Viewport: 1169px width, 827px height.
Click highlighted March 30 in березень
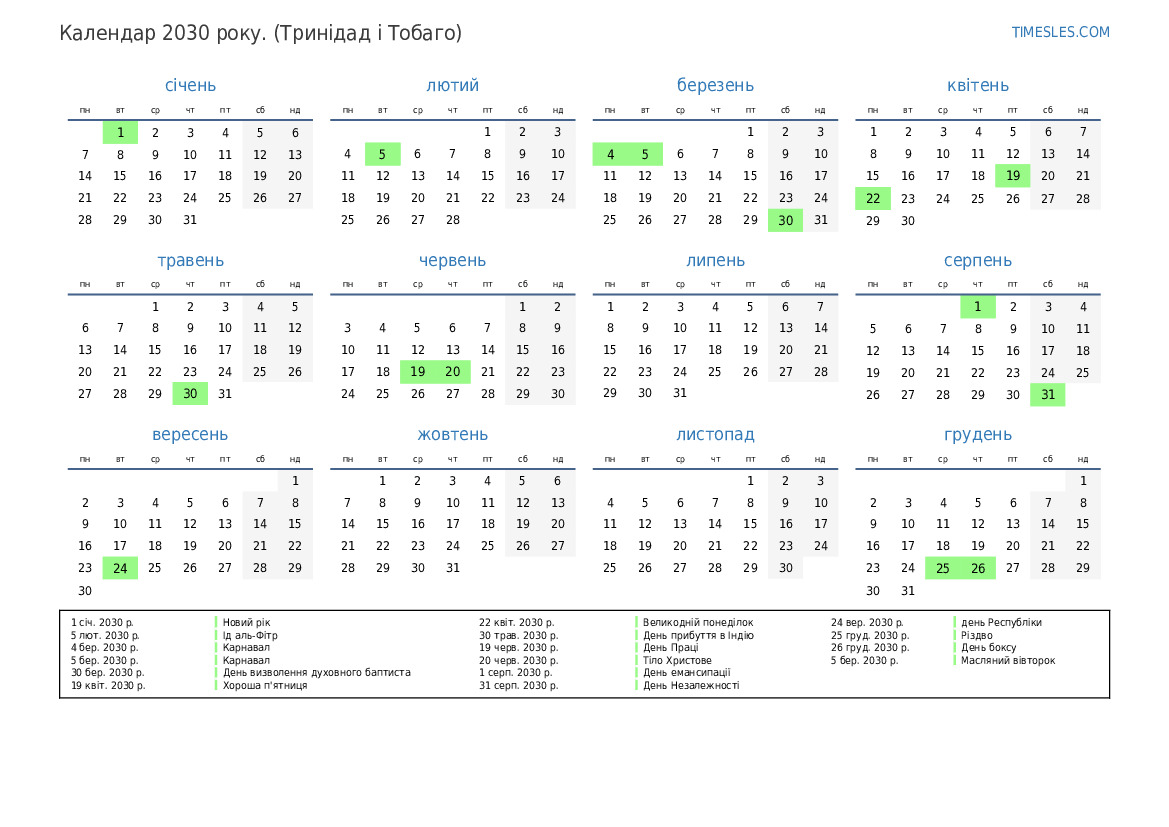click(785, 220)
